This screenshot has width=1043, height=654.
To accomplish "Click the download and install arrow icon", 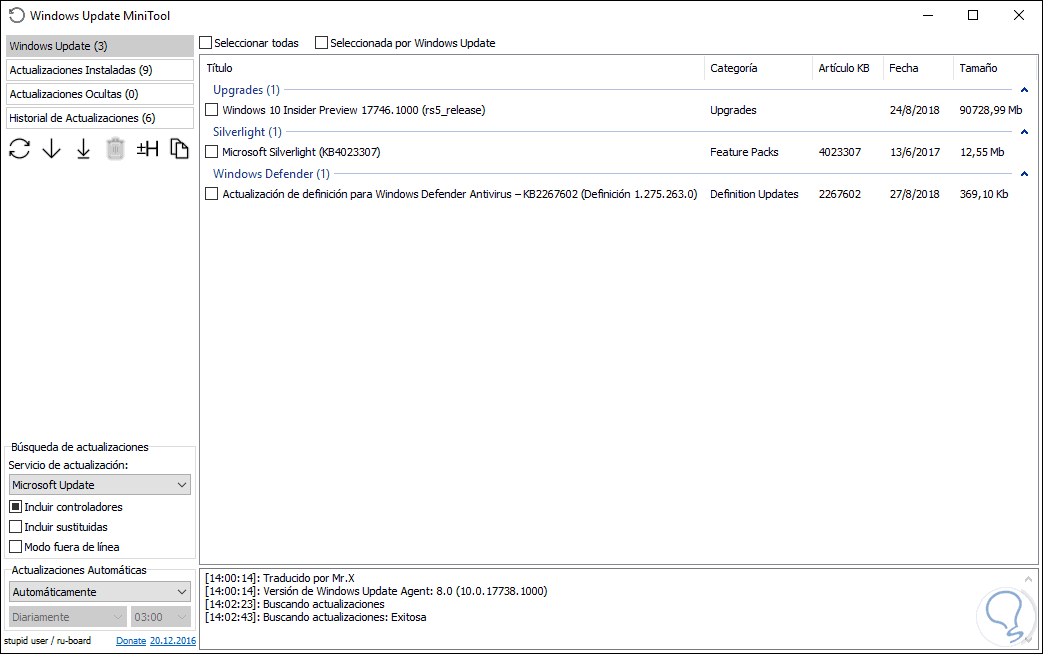I will [x=83, y=148].
